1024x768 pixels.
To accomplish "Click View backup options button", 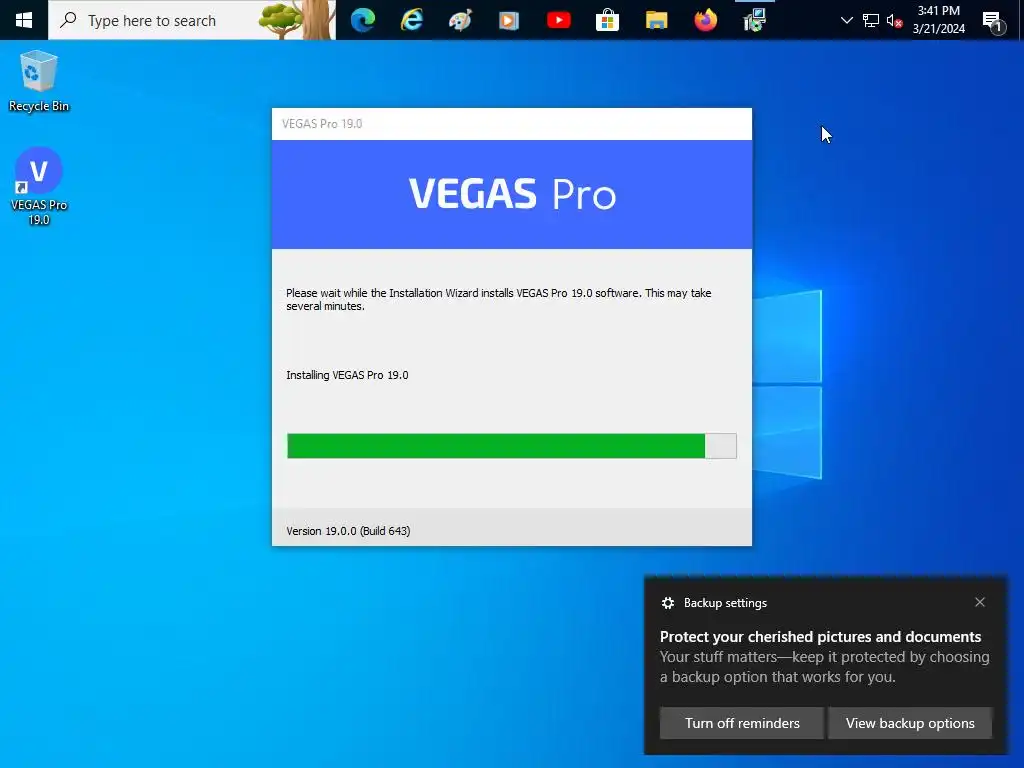I will [910, 723].
